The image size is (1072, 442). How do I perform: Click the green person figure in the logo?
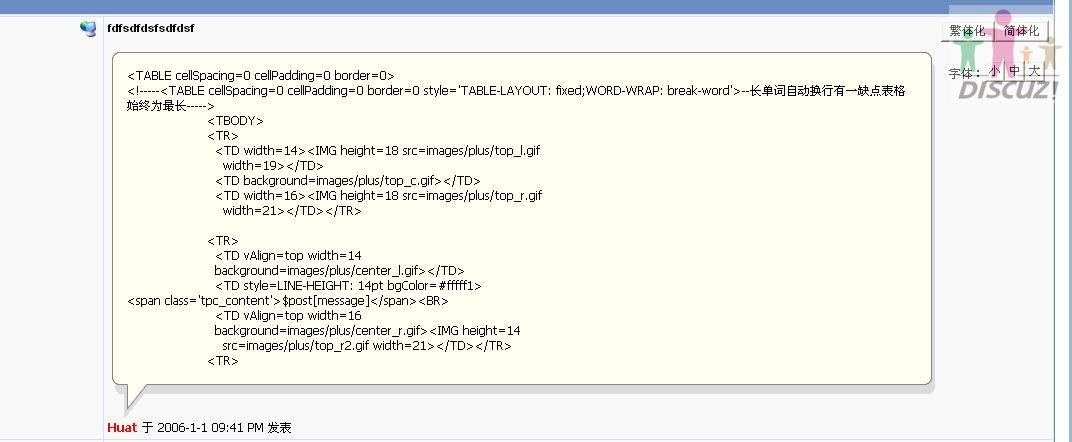(968, 51)
